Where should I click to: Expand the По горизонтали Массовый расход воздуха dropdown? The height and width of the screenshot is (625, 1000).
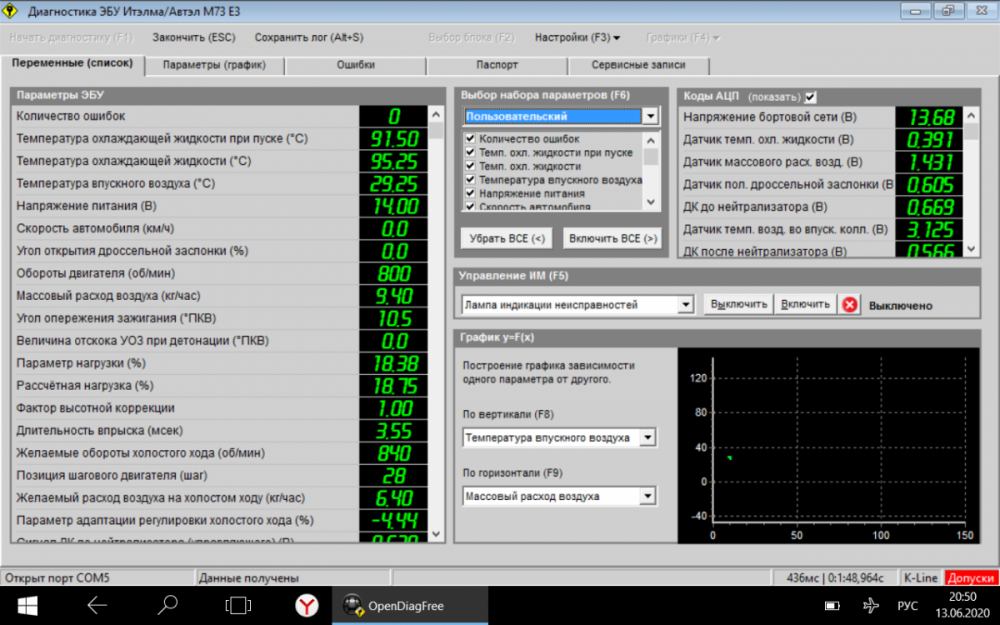tap(648, 496)
